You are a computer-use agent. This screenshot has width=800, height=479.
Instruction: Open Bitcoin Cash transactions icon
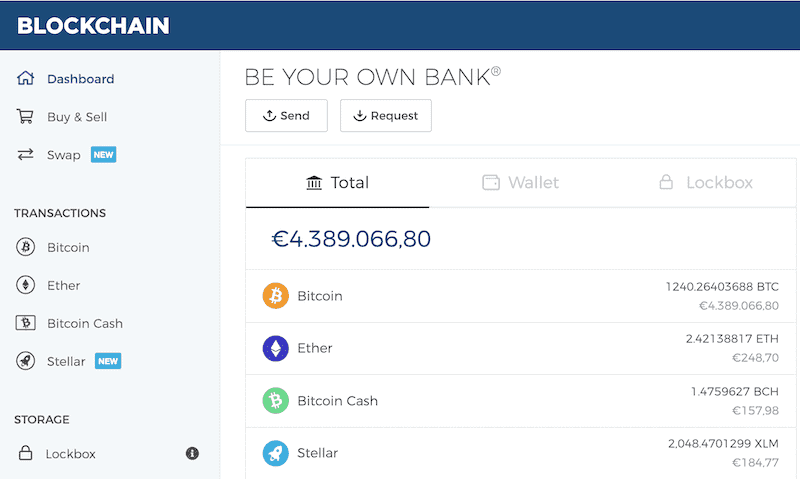pyautogui.click(x=26, y=323)
